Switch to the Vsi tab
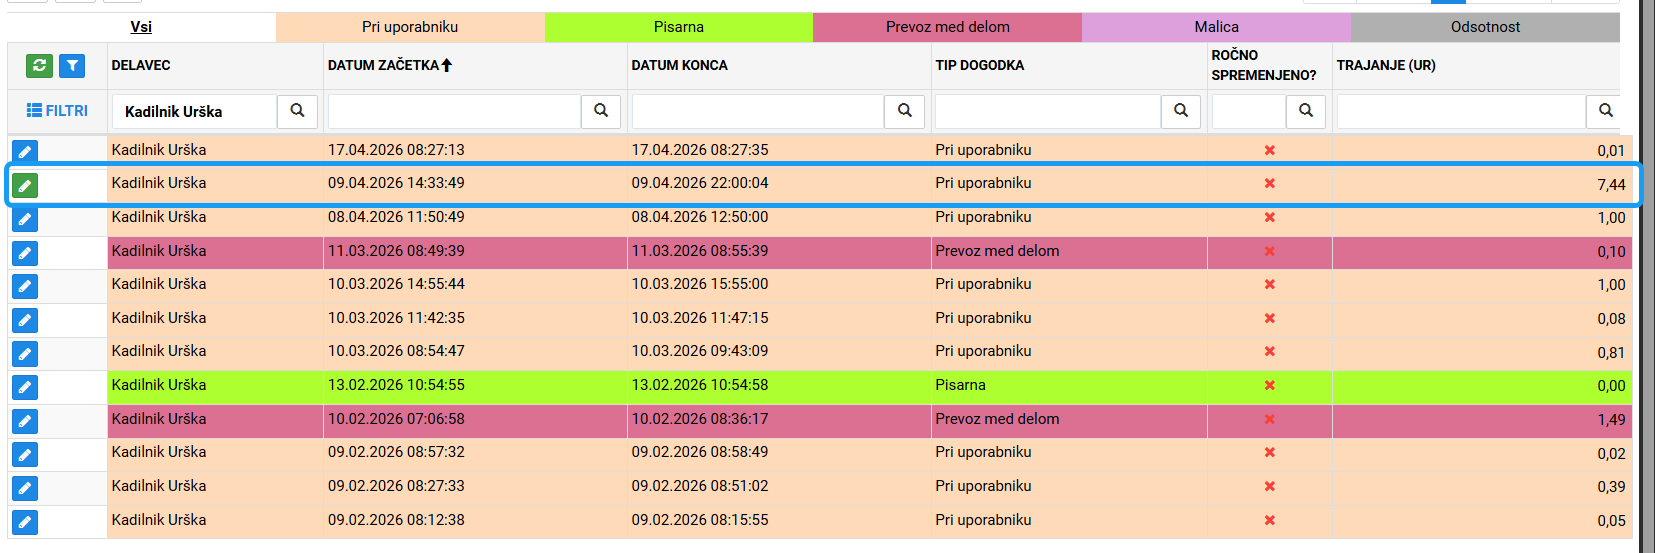Image resolution: width=1655 pixels, height=553 pixels. pyautogui.click(x=141, y=27)
